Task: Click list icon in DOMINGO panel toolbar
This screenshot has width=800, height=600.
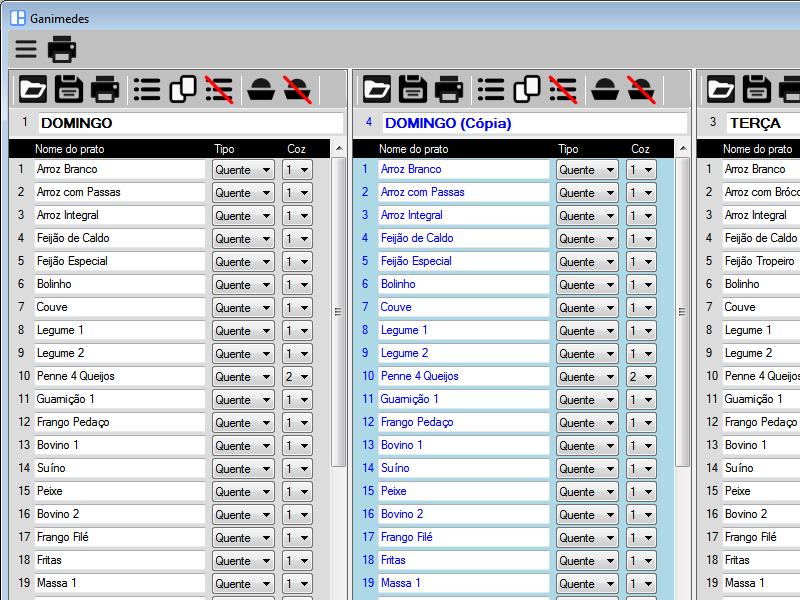Action: point(147,89)
